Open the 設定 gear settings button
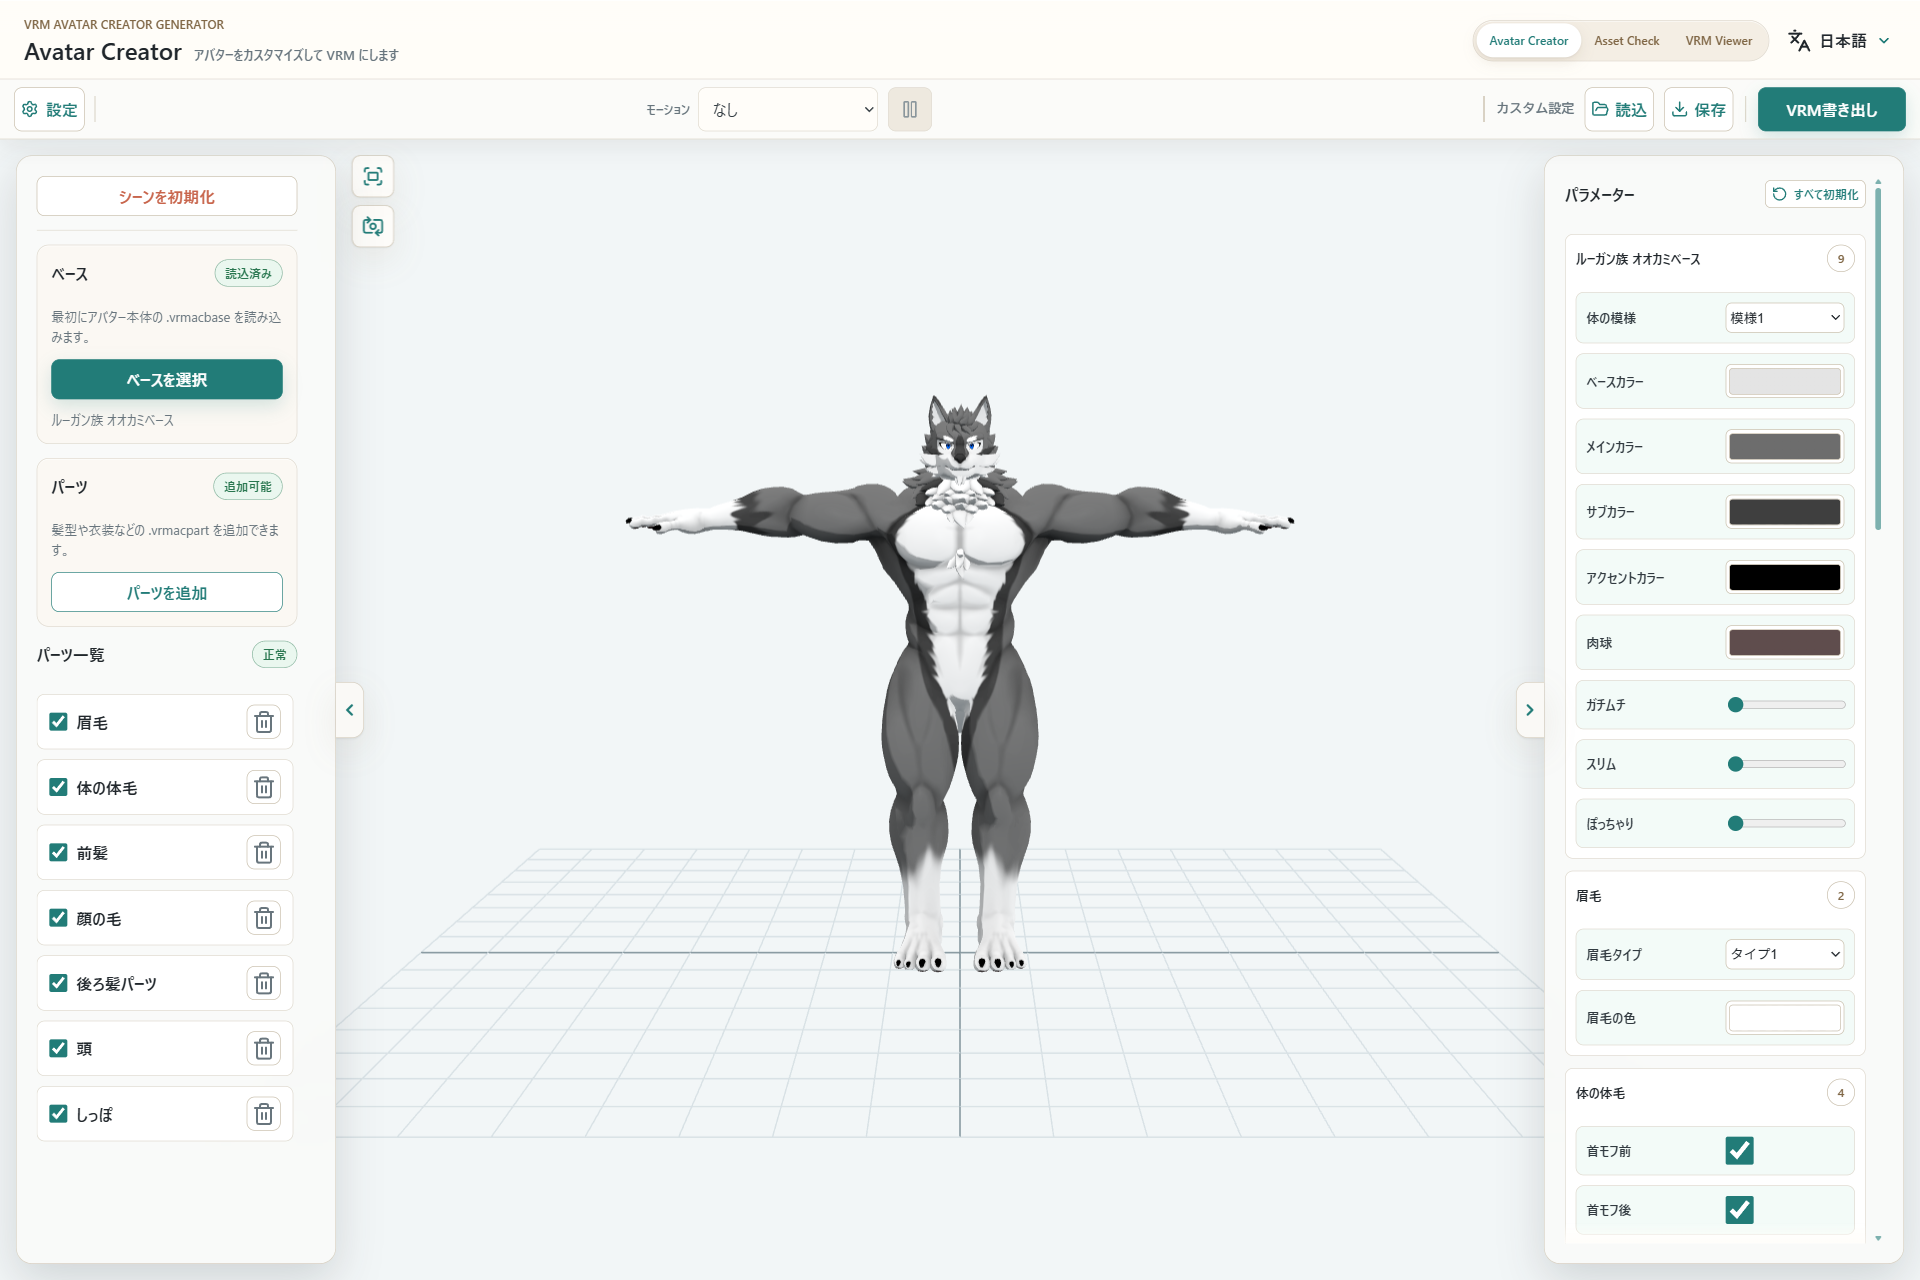1920x1280 pixels. [50, 109]
